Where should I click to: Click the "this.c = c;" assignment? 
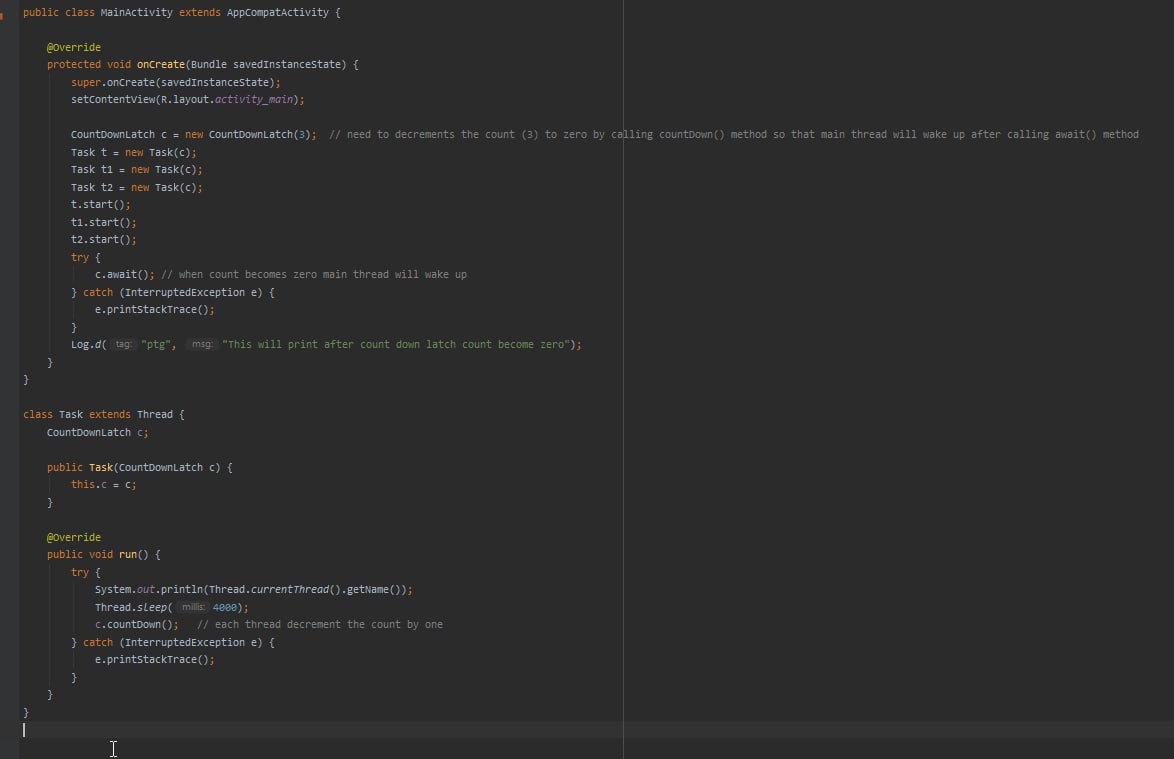(103, 485)
